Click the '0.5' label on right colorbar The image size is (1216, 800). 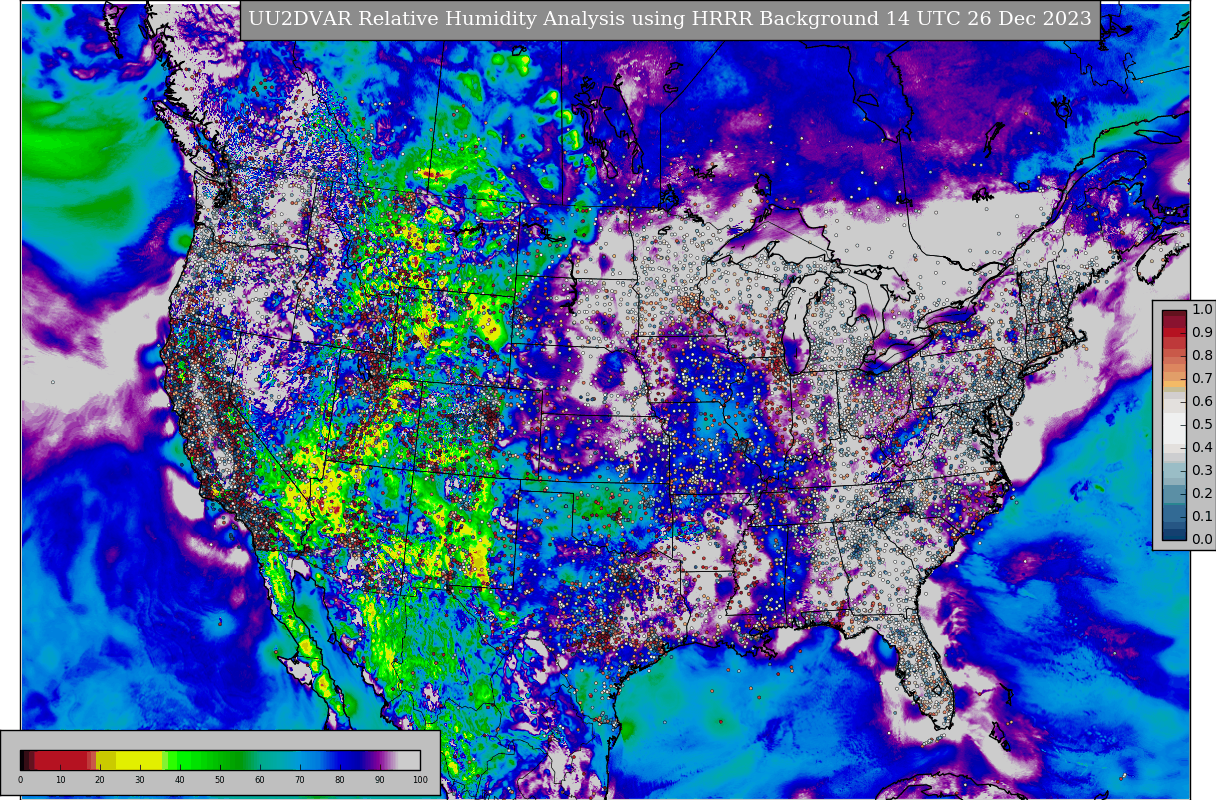(x=1202, y=425)
